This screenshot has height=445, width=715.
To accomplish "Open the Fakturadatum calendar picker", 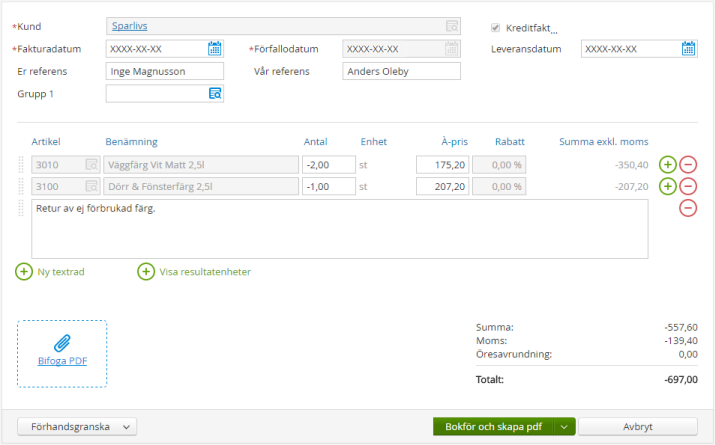I will (214, 48).
